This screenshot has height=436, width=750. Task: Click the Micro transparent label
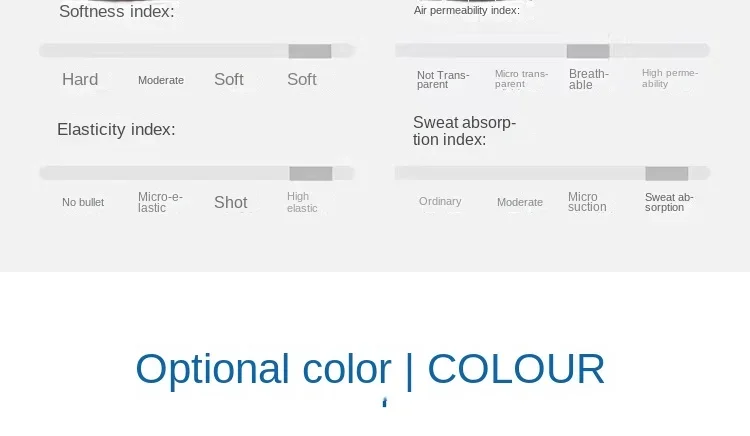[521, 79]
